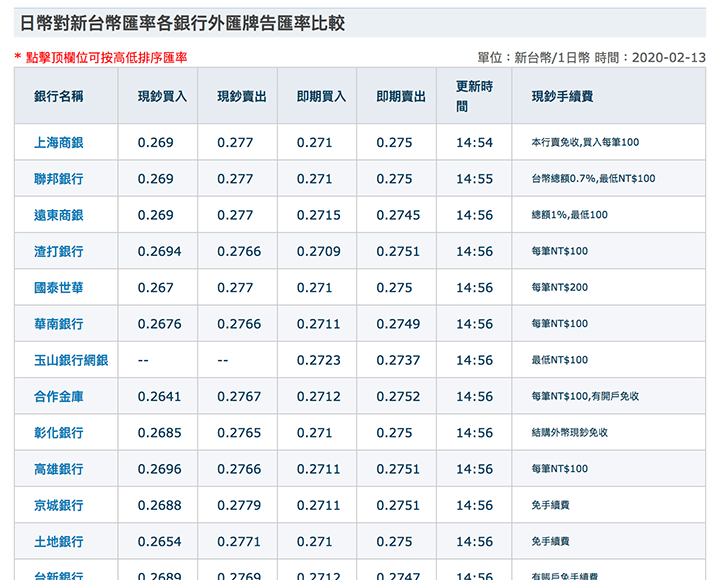
Task: Select 土地銀行 cash buy rate 0.2654
Action: (159, 542)
